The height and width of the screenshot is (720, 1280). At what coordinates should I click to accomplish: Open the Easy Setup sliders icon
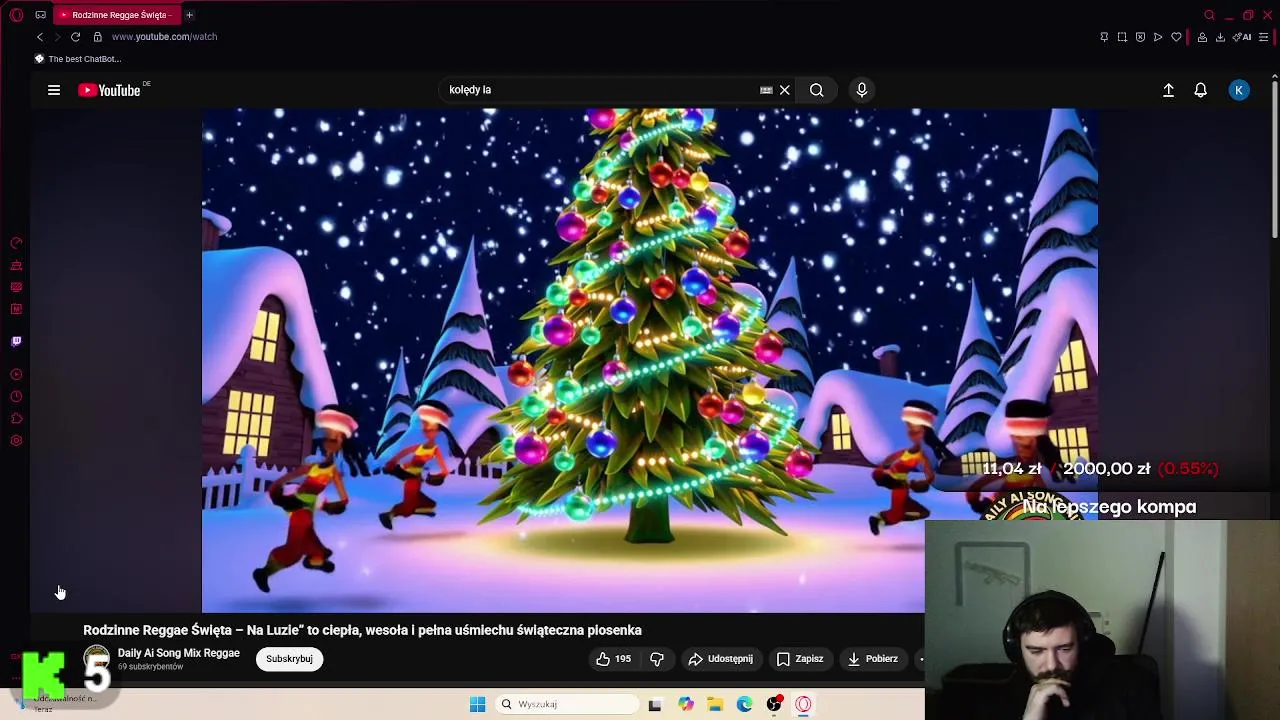pyautogui.click(x=1264, y=37)
